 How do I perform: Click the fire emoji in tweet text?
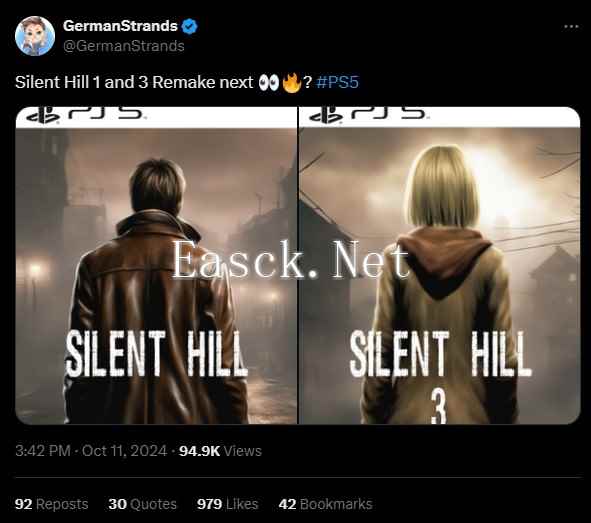tap(292, 83)
